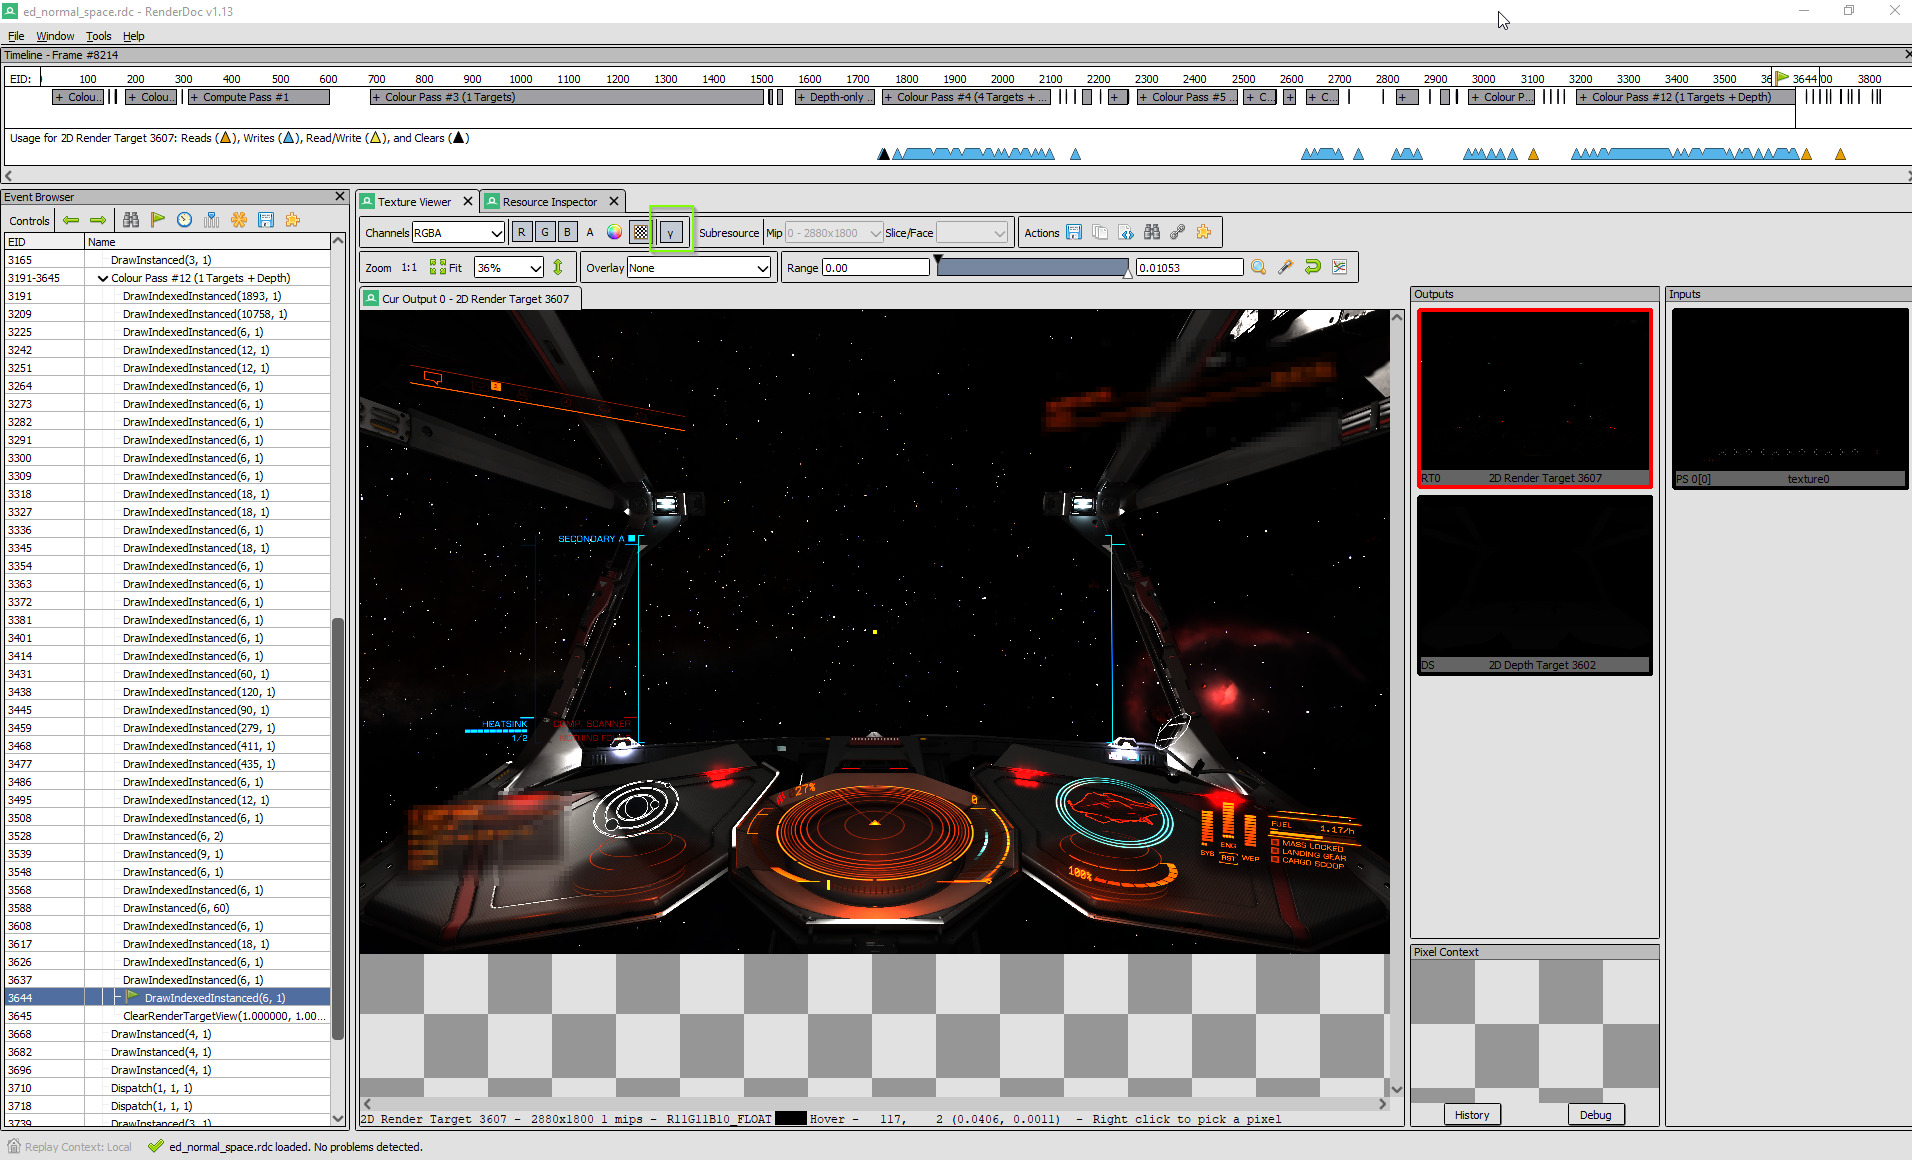This screenshot has width=1912, height=1160.
Task: Export events with Event Browser save icon
Action: coord(266,220)
